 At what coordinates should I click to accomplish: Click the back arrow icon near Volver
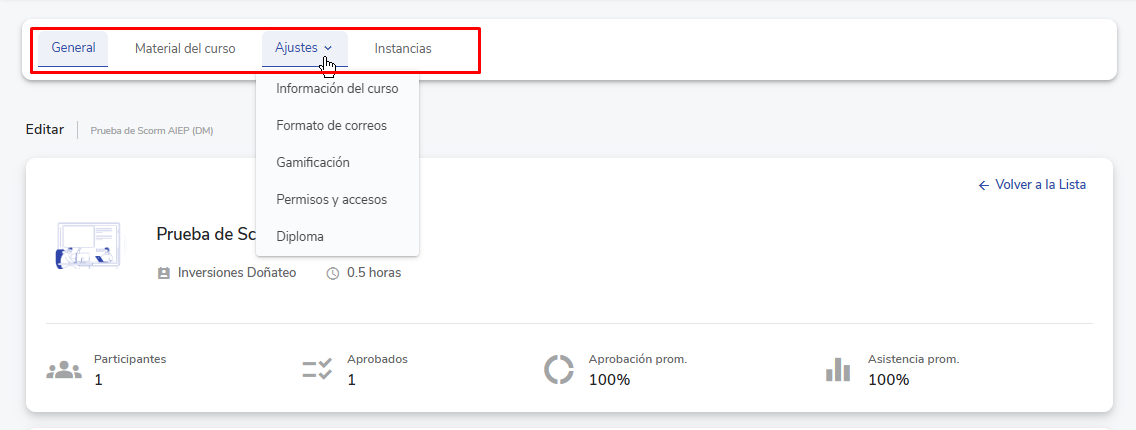click(983, 185)
